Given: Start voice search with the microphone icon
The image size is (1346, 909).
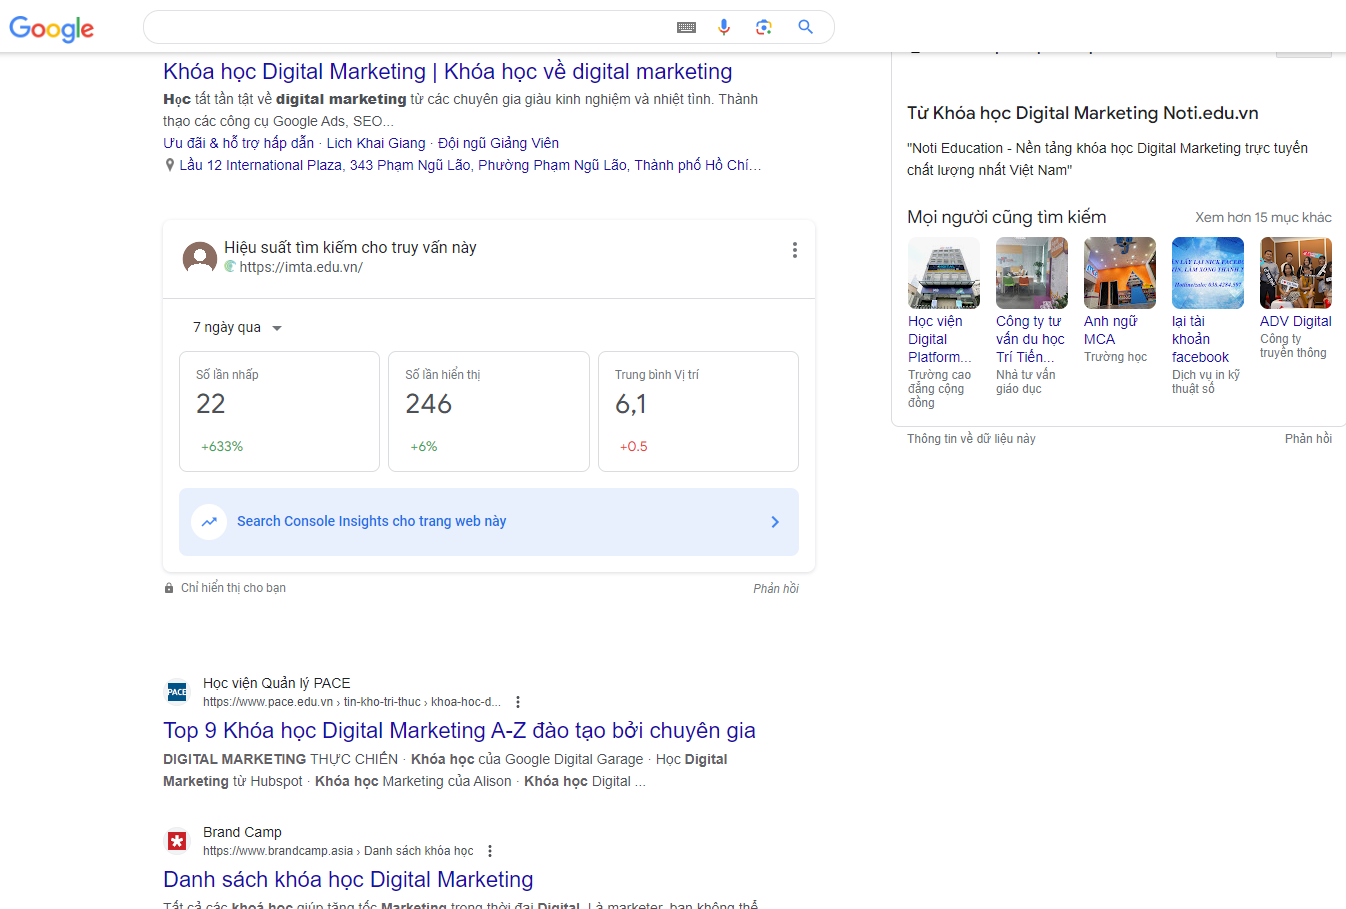Looking at the screenshot, I should [724, 27].
